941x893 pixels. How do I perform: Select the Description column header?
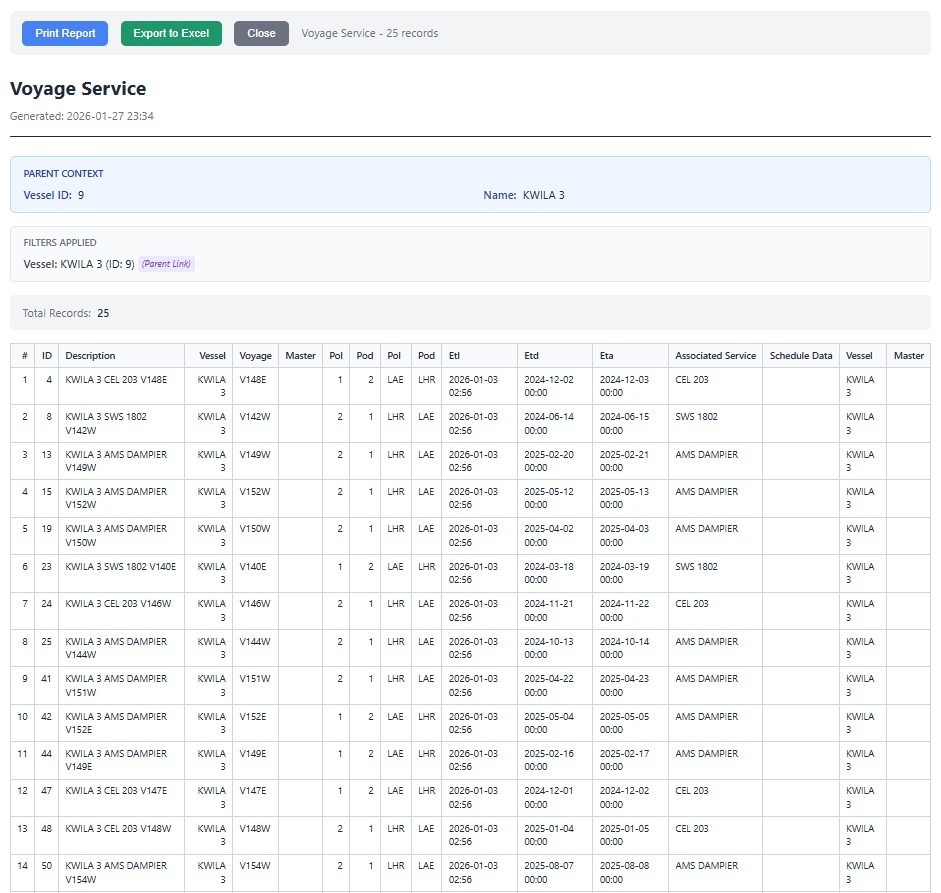(90, 356)
